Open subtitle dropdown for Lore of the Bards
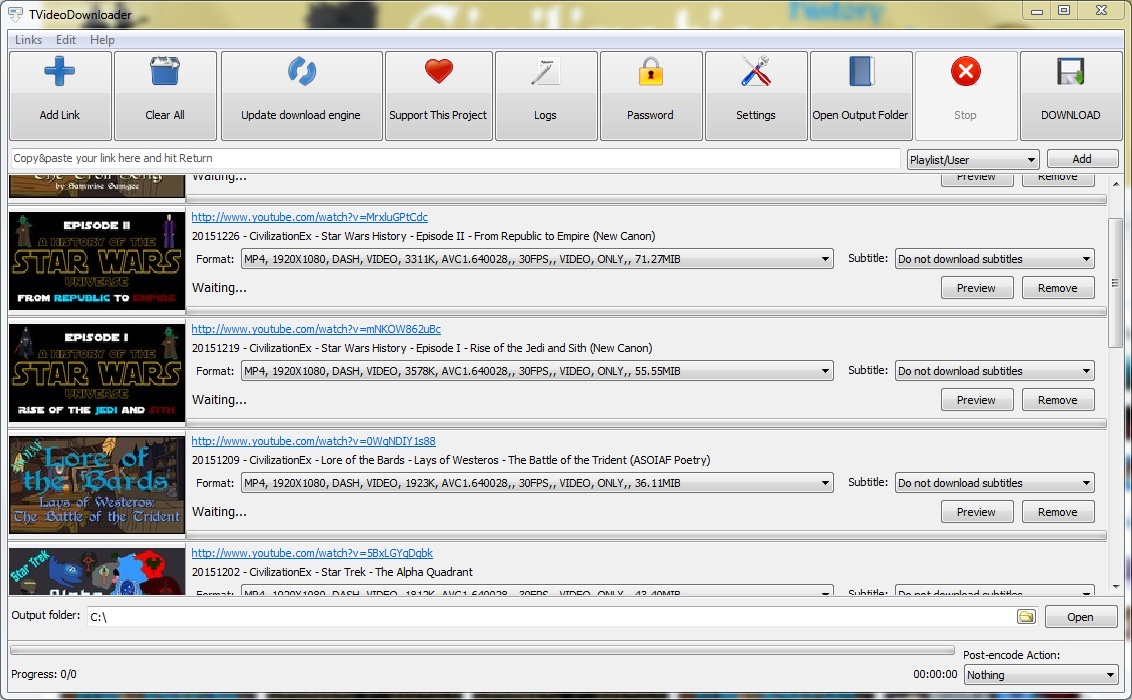The width and height of the screenshot is (1132, 700). tap(994, 483)
